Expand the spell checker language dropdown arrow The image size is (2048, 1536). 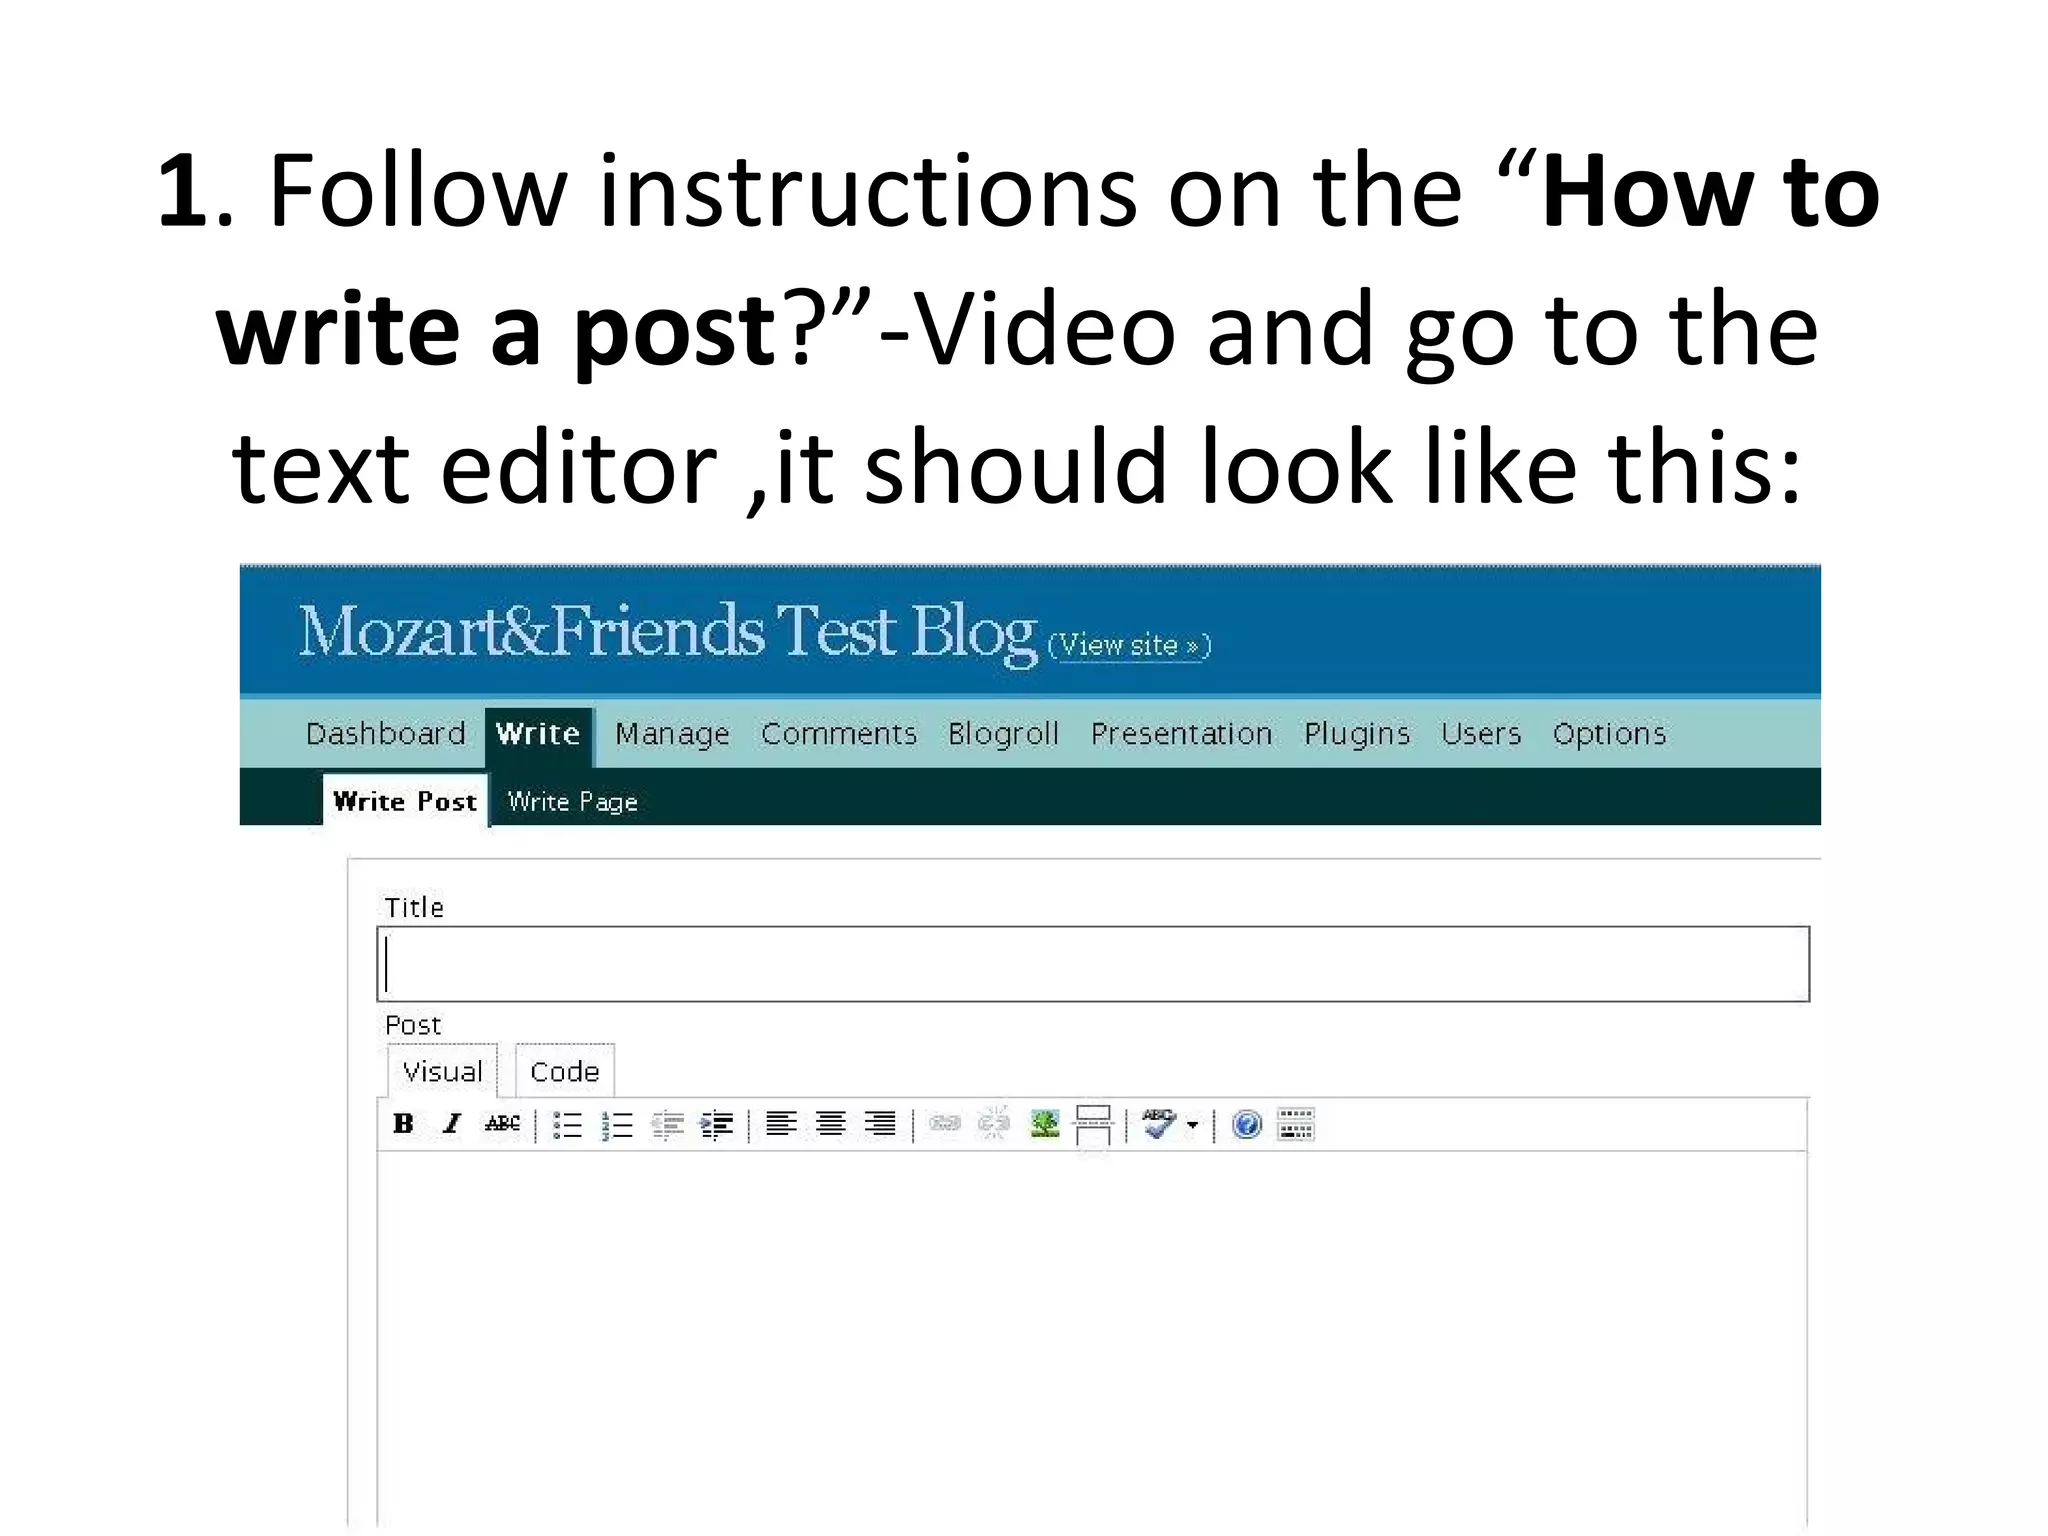pos(1192,1125)
